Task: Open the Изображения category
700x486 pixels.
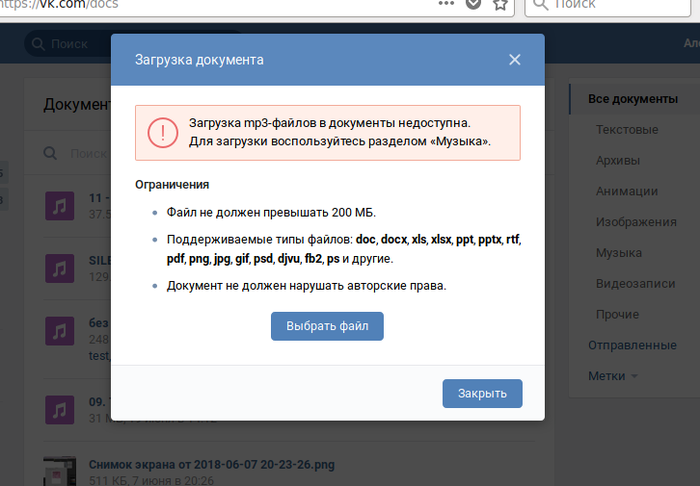Action: pyautogui.click(x=635, y=222)
